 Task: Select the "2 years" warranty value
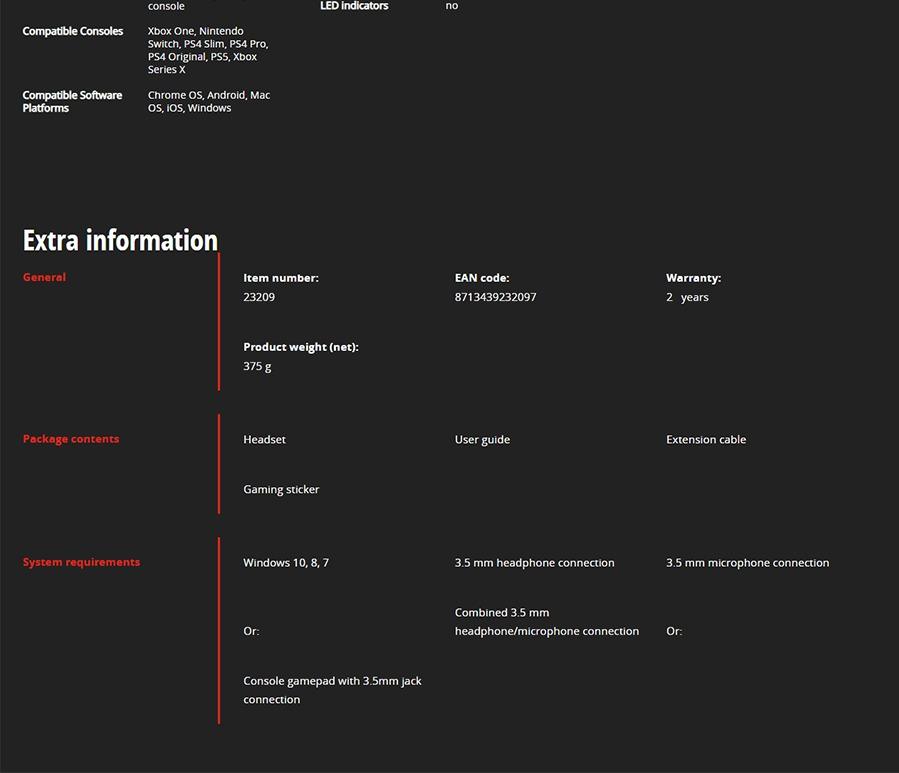tap(687, 297)
